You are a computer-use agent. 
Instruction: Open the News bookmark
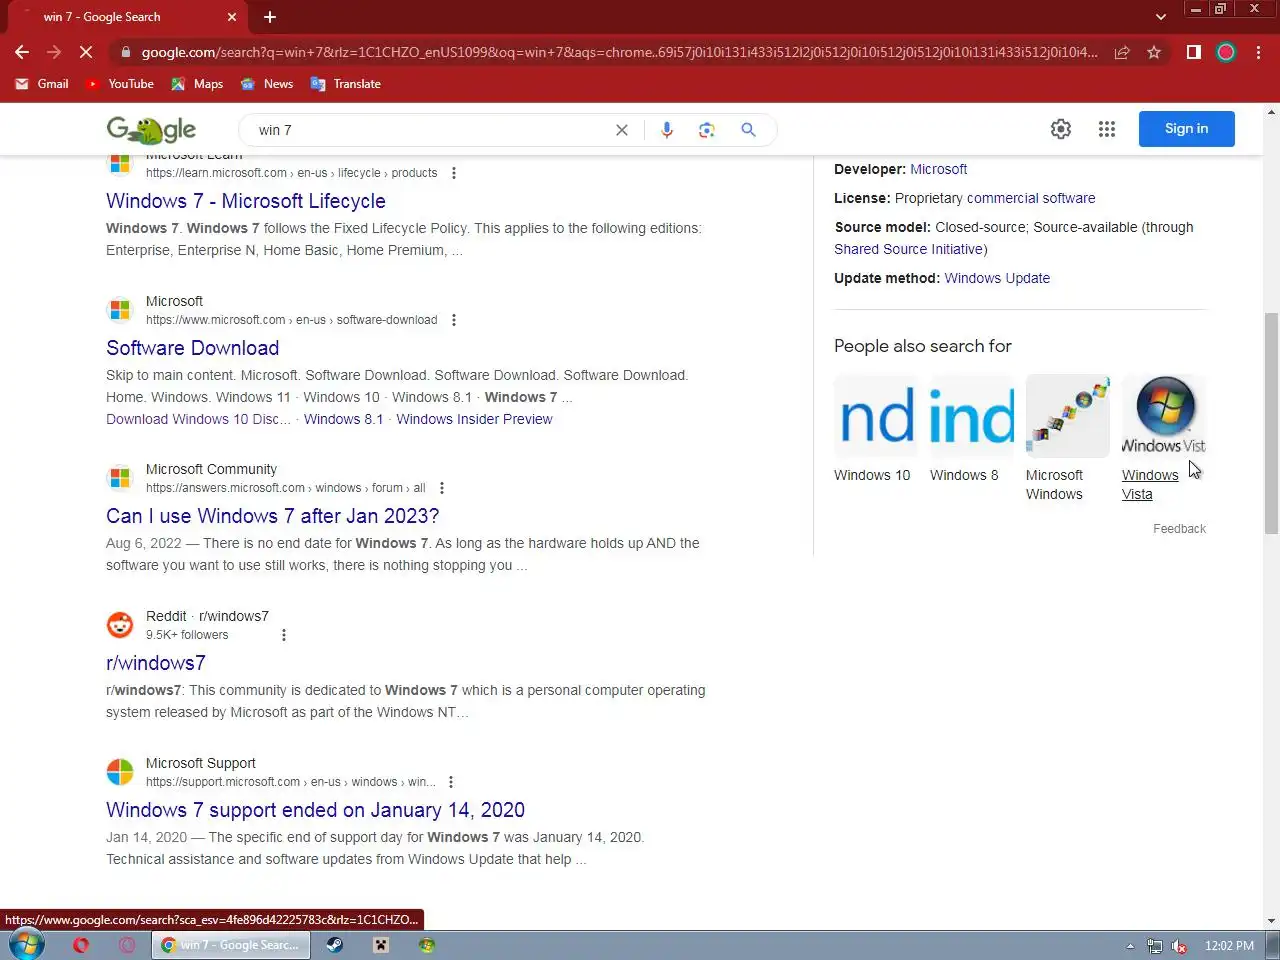pyautogui.click(x=267, y=84)
